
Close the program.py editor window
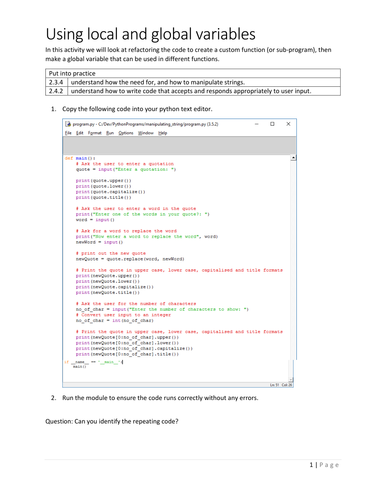(x=288, y=124)
